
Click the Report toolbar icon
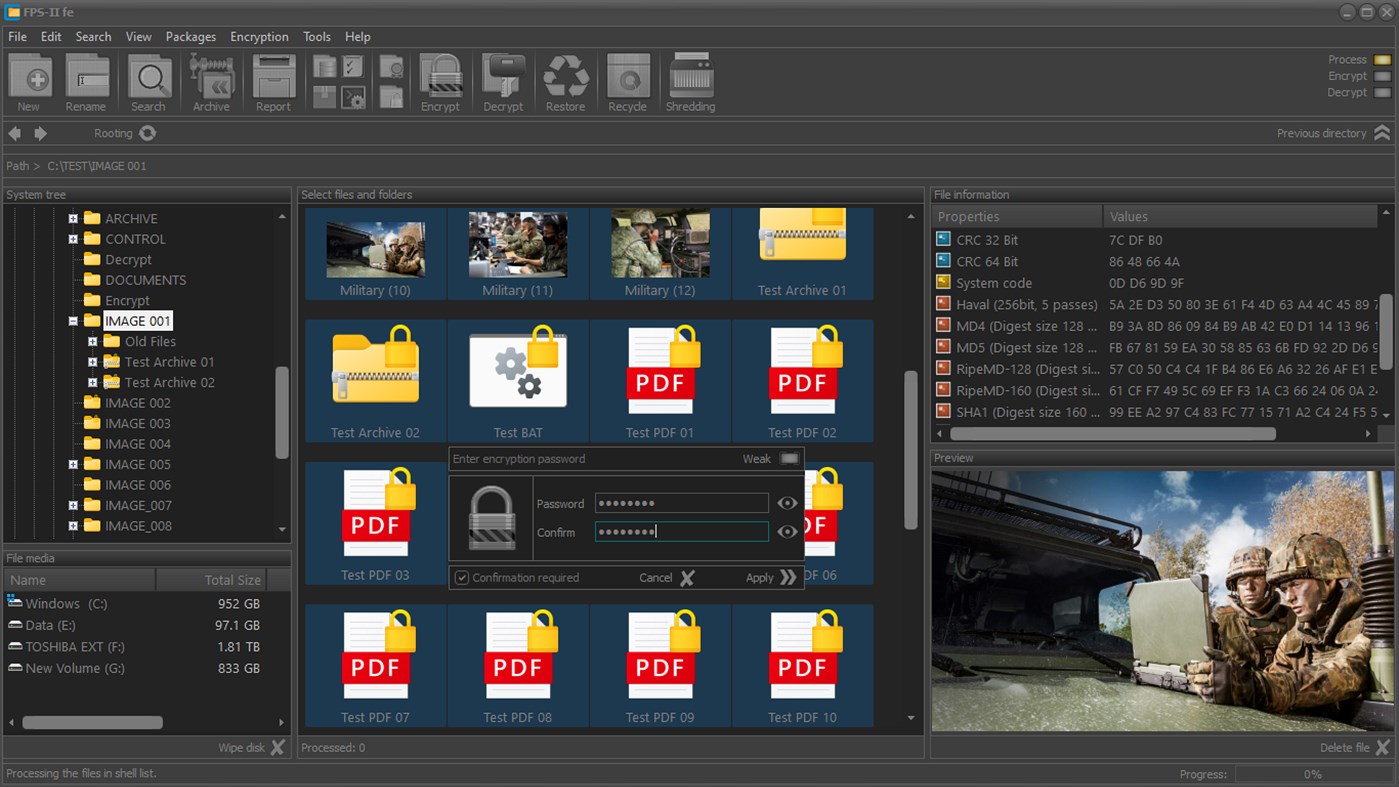tap(273, 80)
